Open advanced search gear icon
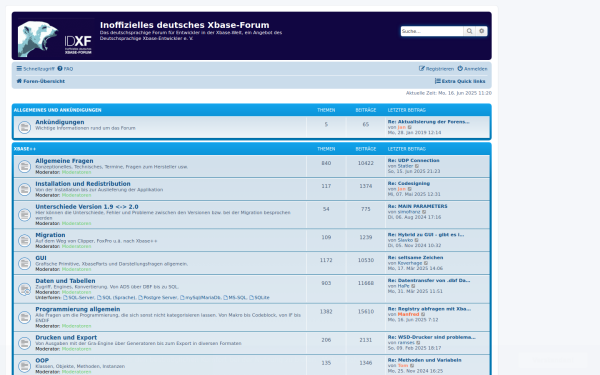Screen dimensions: 600x375 pyautogui.click(x=481, y=31)
